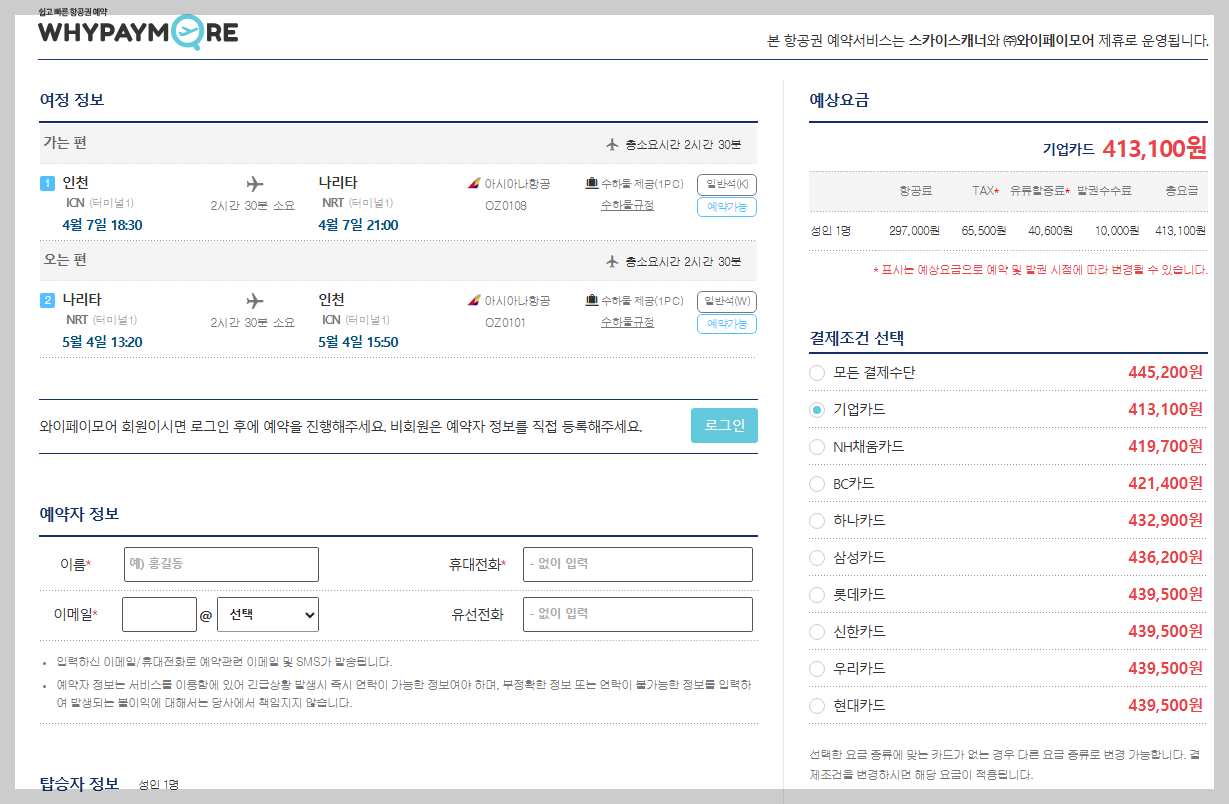
Task: Click Asiana Airlines logo for flight OZ0101
Action: 474,301
